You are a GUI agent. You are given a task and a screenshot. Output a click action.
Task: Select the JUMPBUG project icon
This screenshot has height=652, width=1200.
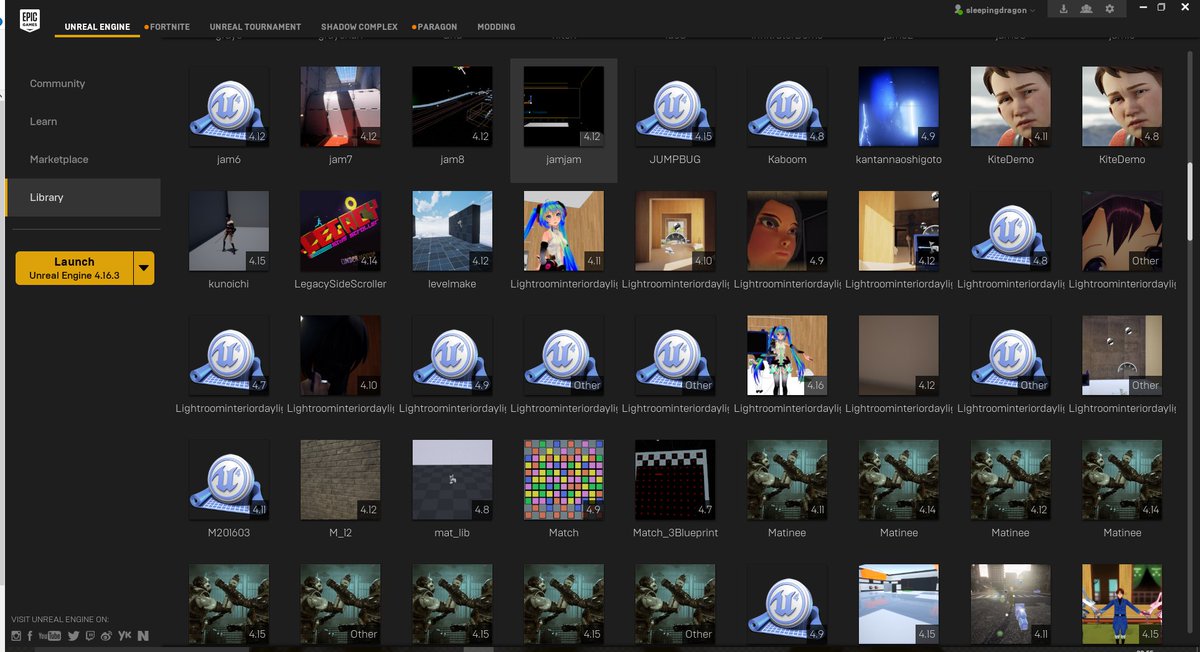676,107
